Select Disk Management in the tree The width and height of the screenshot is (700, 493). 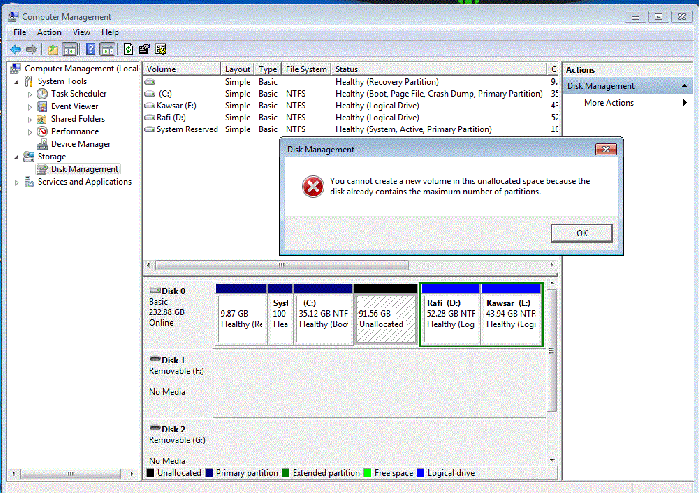pyautogui.click(x=84, y=169)
